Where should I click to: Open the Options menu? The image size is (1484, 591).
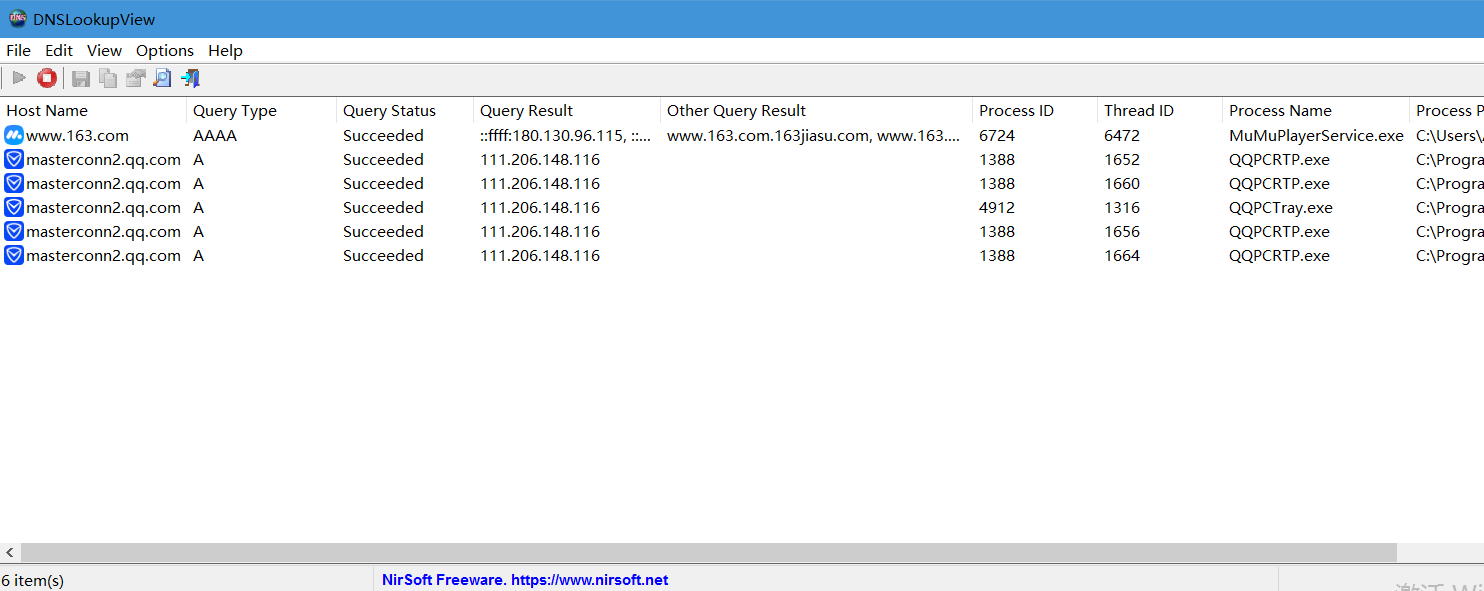tap(165, 50)
